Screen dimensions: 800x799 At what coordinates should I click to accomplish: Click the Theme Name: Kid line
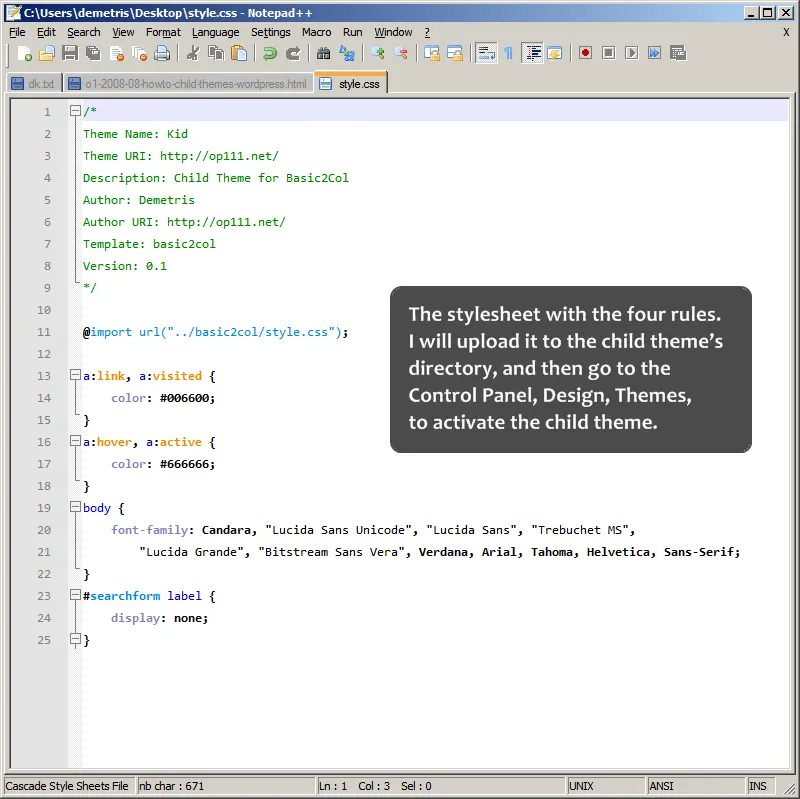135,134
